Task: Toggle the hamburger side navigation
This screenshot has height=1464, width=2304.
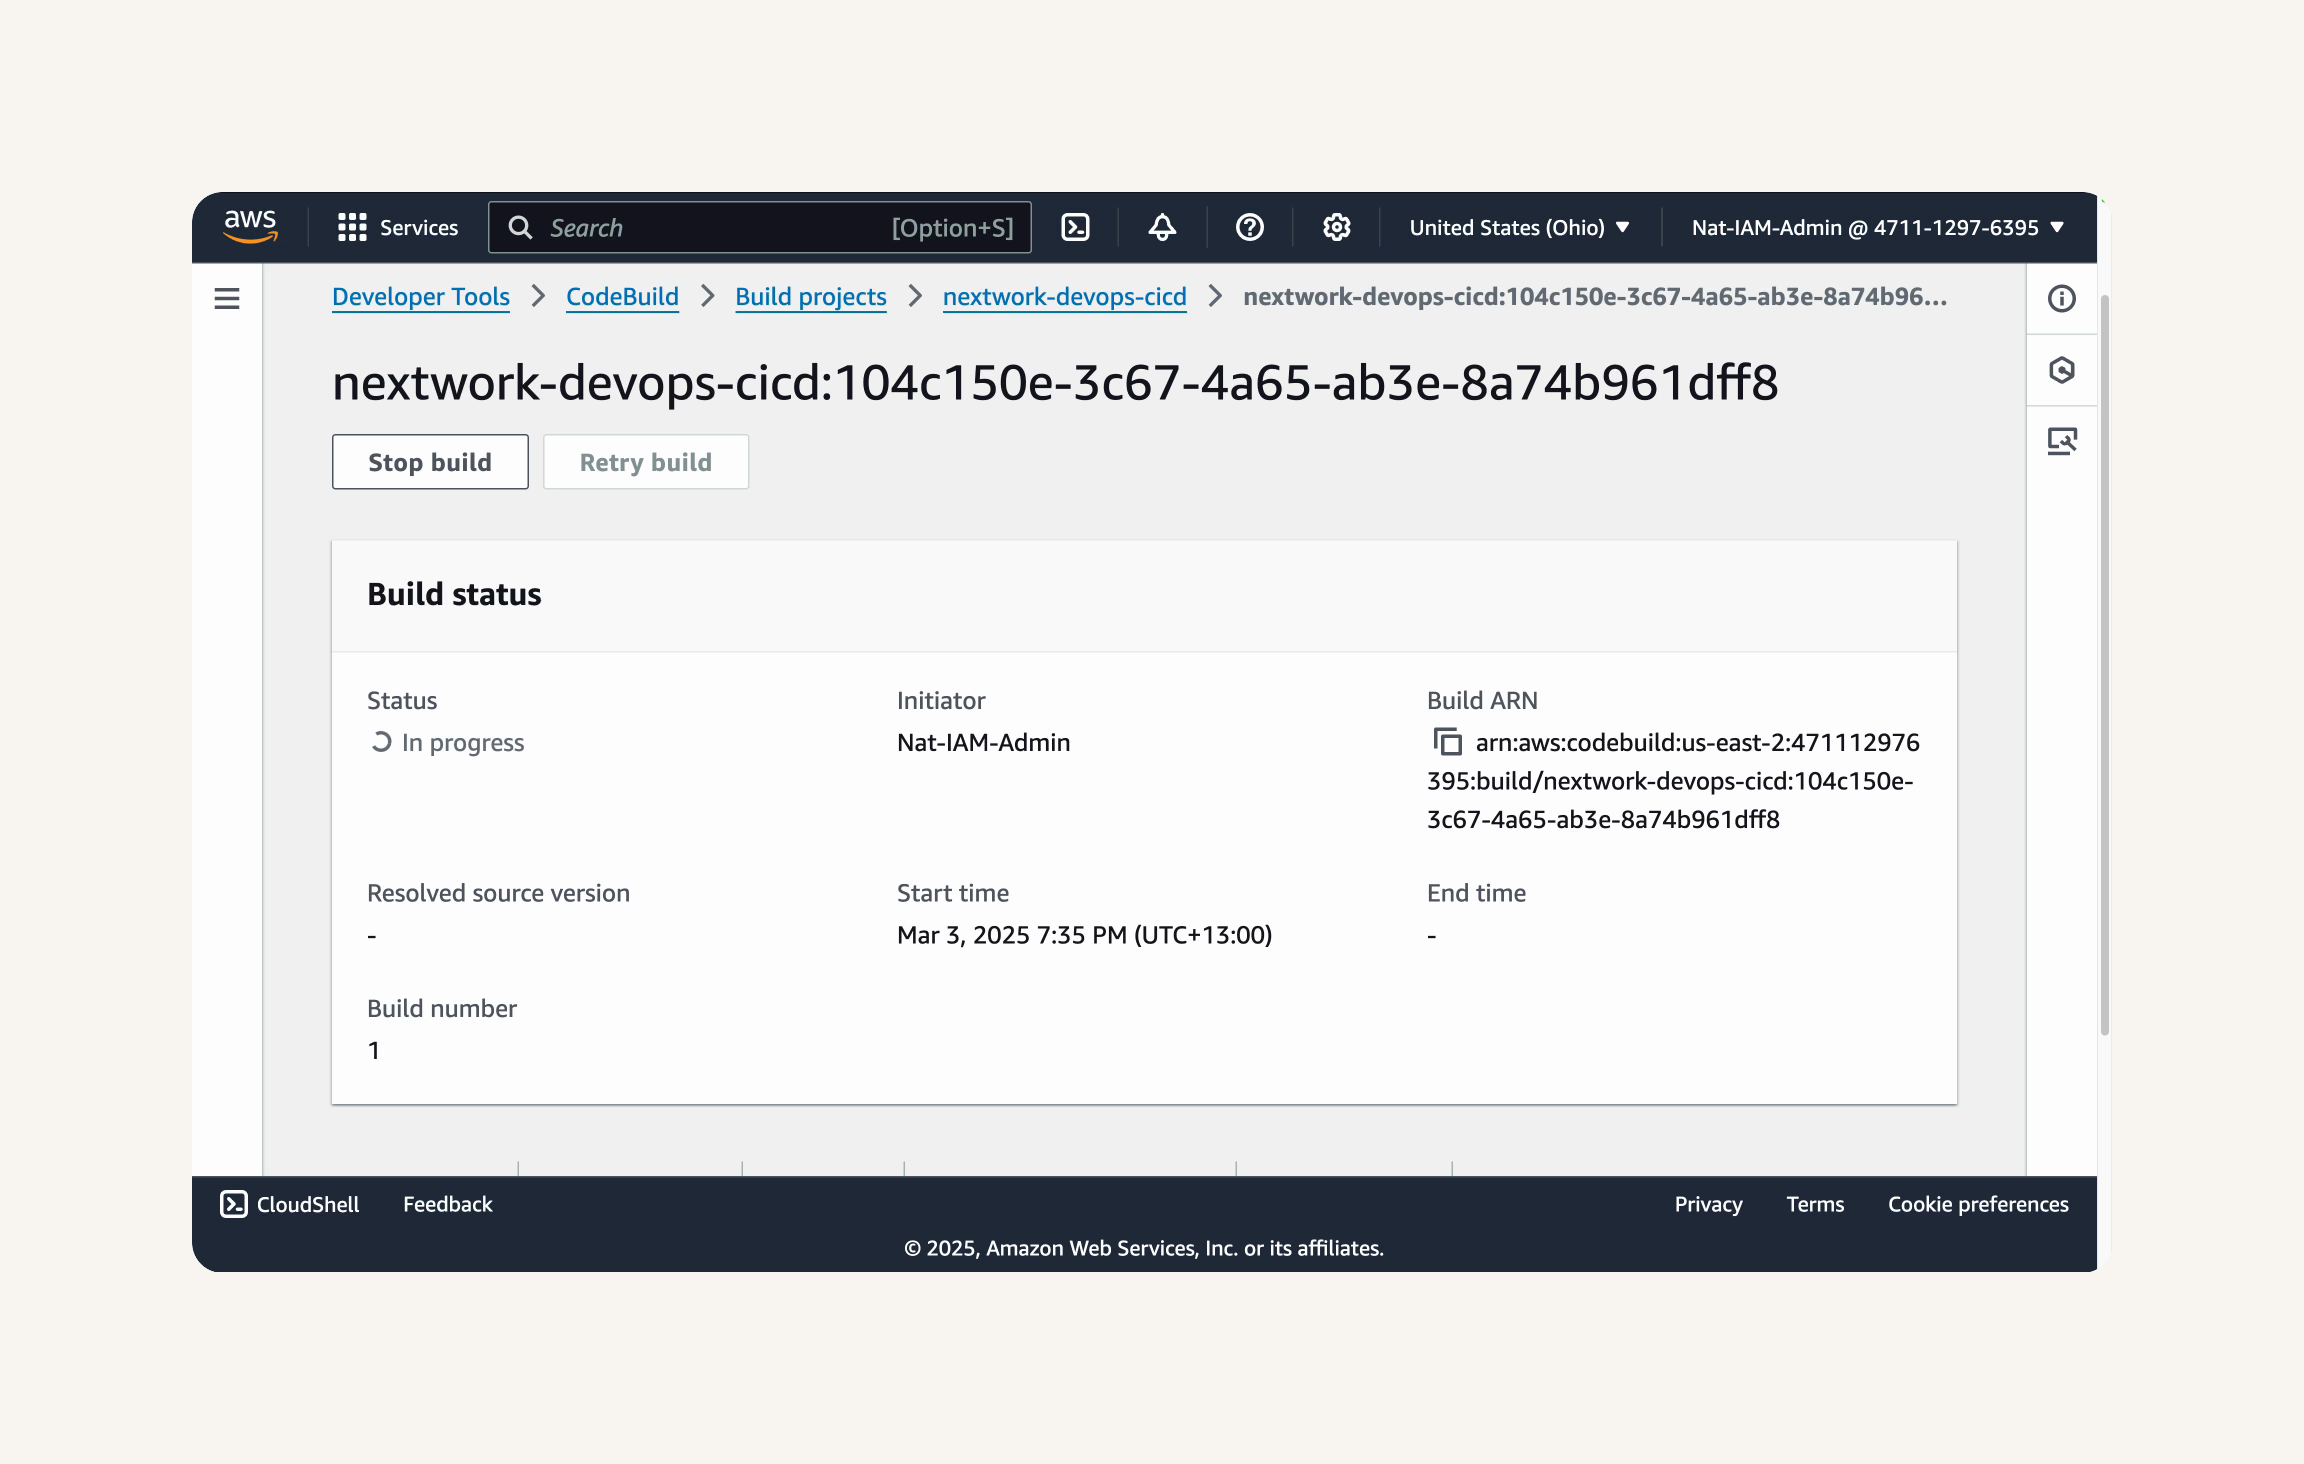Action: (x=227, y=298)
